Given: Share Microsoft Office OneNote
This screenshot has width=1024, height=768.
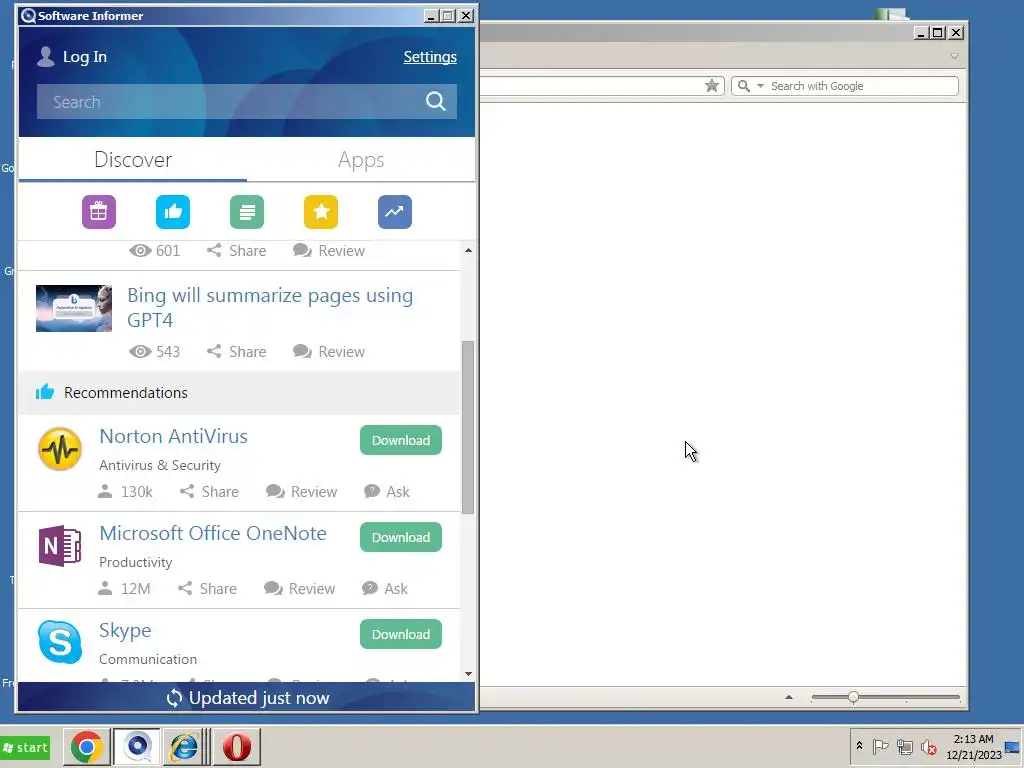Looking at the screenshot, I should [207, 588].
